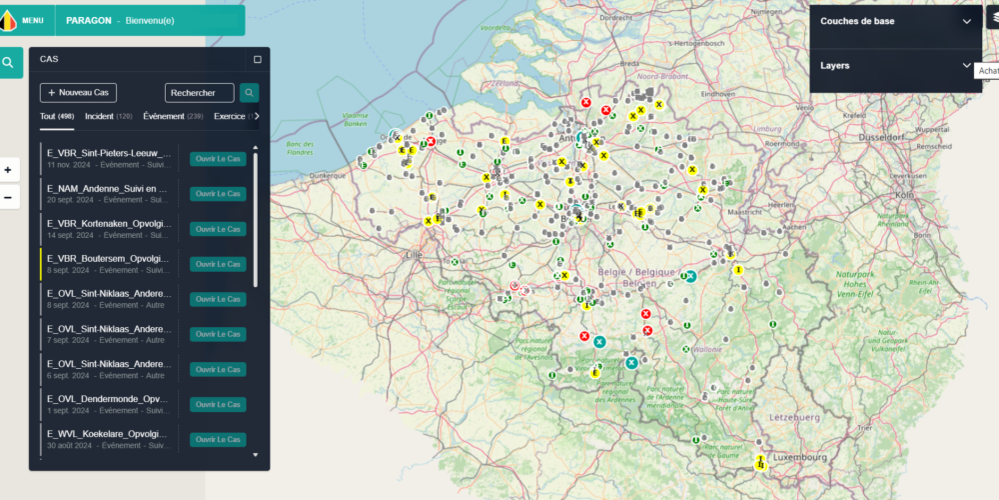Open the MENU button

[32, 20]
